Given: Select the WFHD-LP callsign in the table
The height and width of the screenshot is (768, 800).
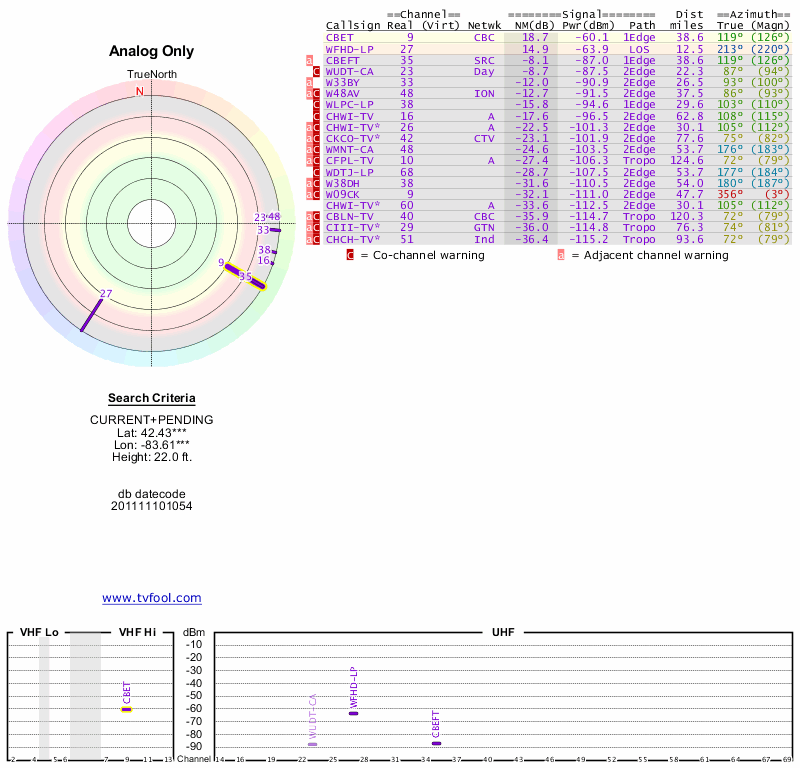Looking at the screenshot, I should tap(349, 48).
